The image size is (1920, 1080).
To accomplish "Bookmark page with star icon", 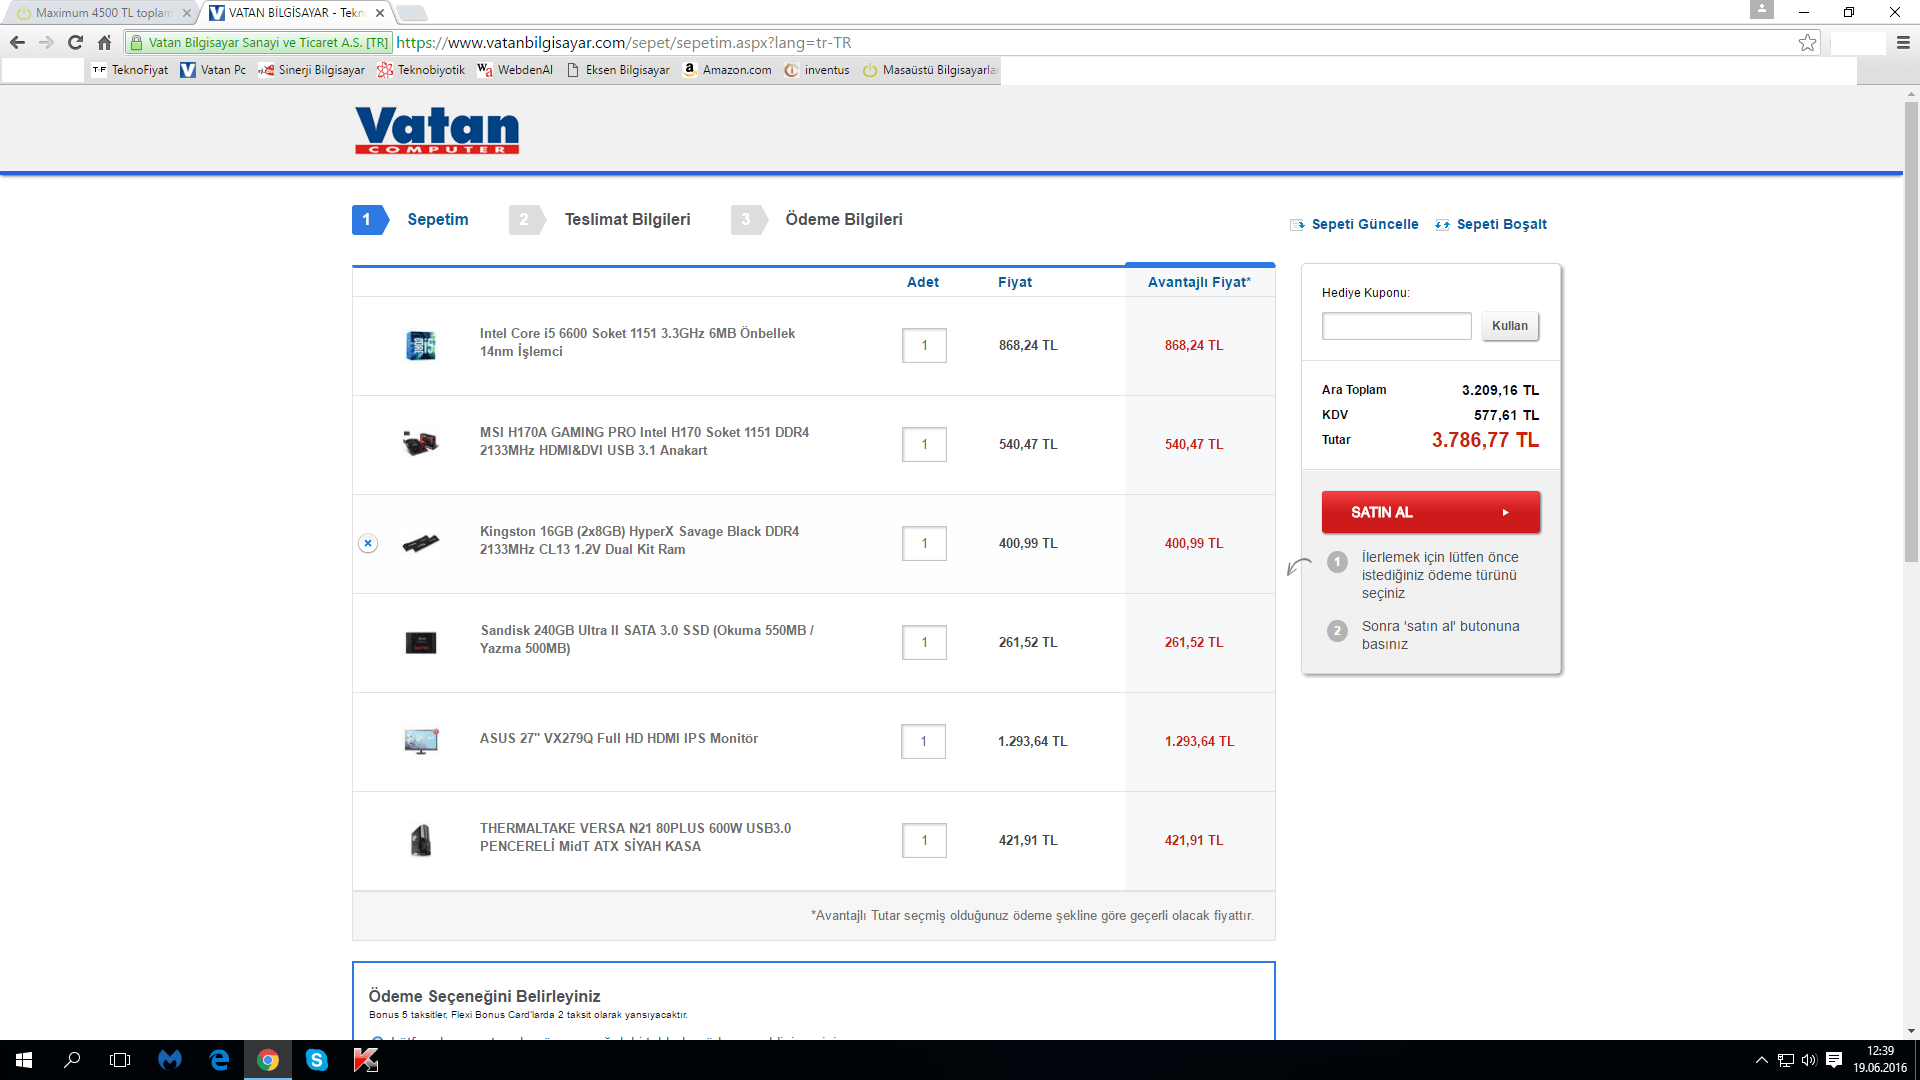I will 1807,42.
